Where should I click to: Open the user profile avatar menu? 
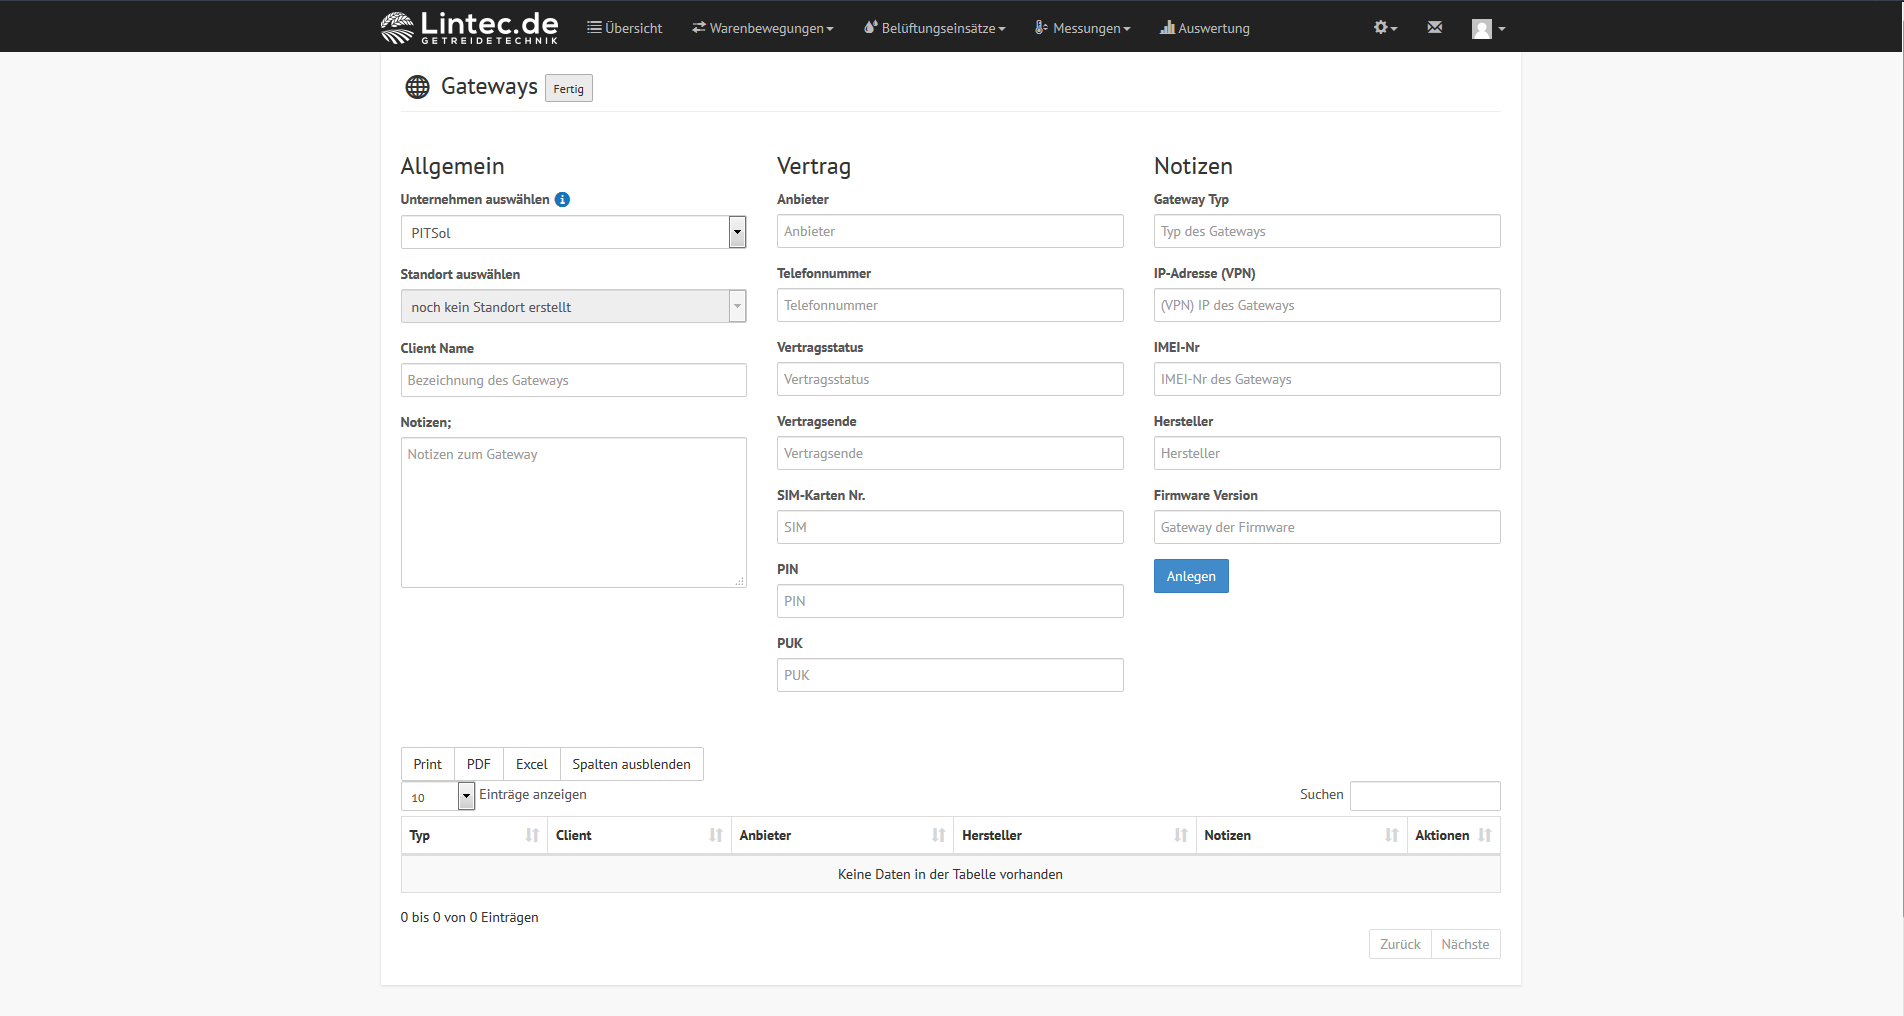pos(1487,29)
